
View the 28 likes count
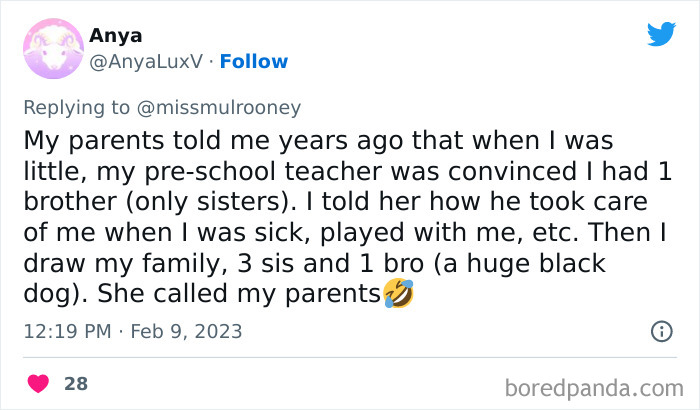pos(75,383)
